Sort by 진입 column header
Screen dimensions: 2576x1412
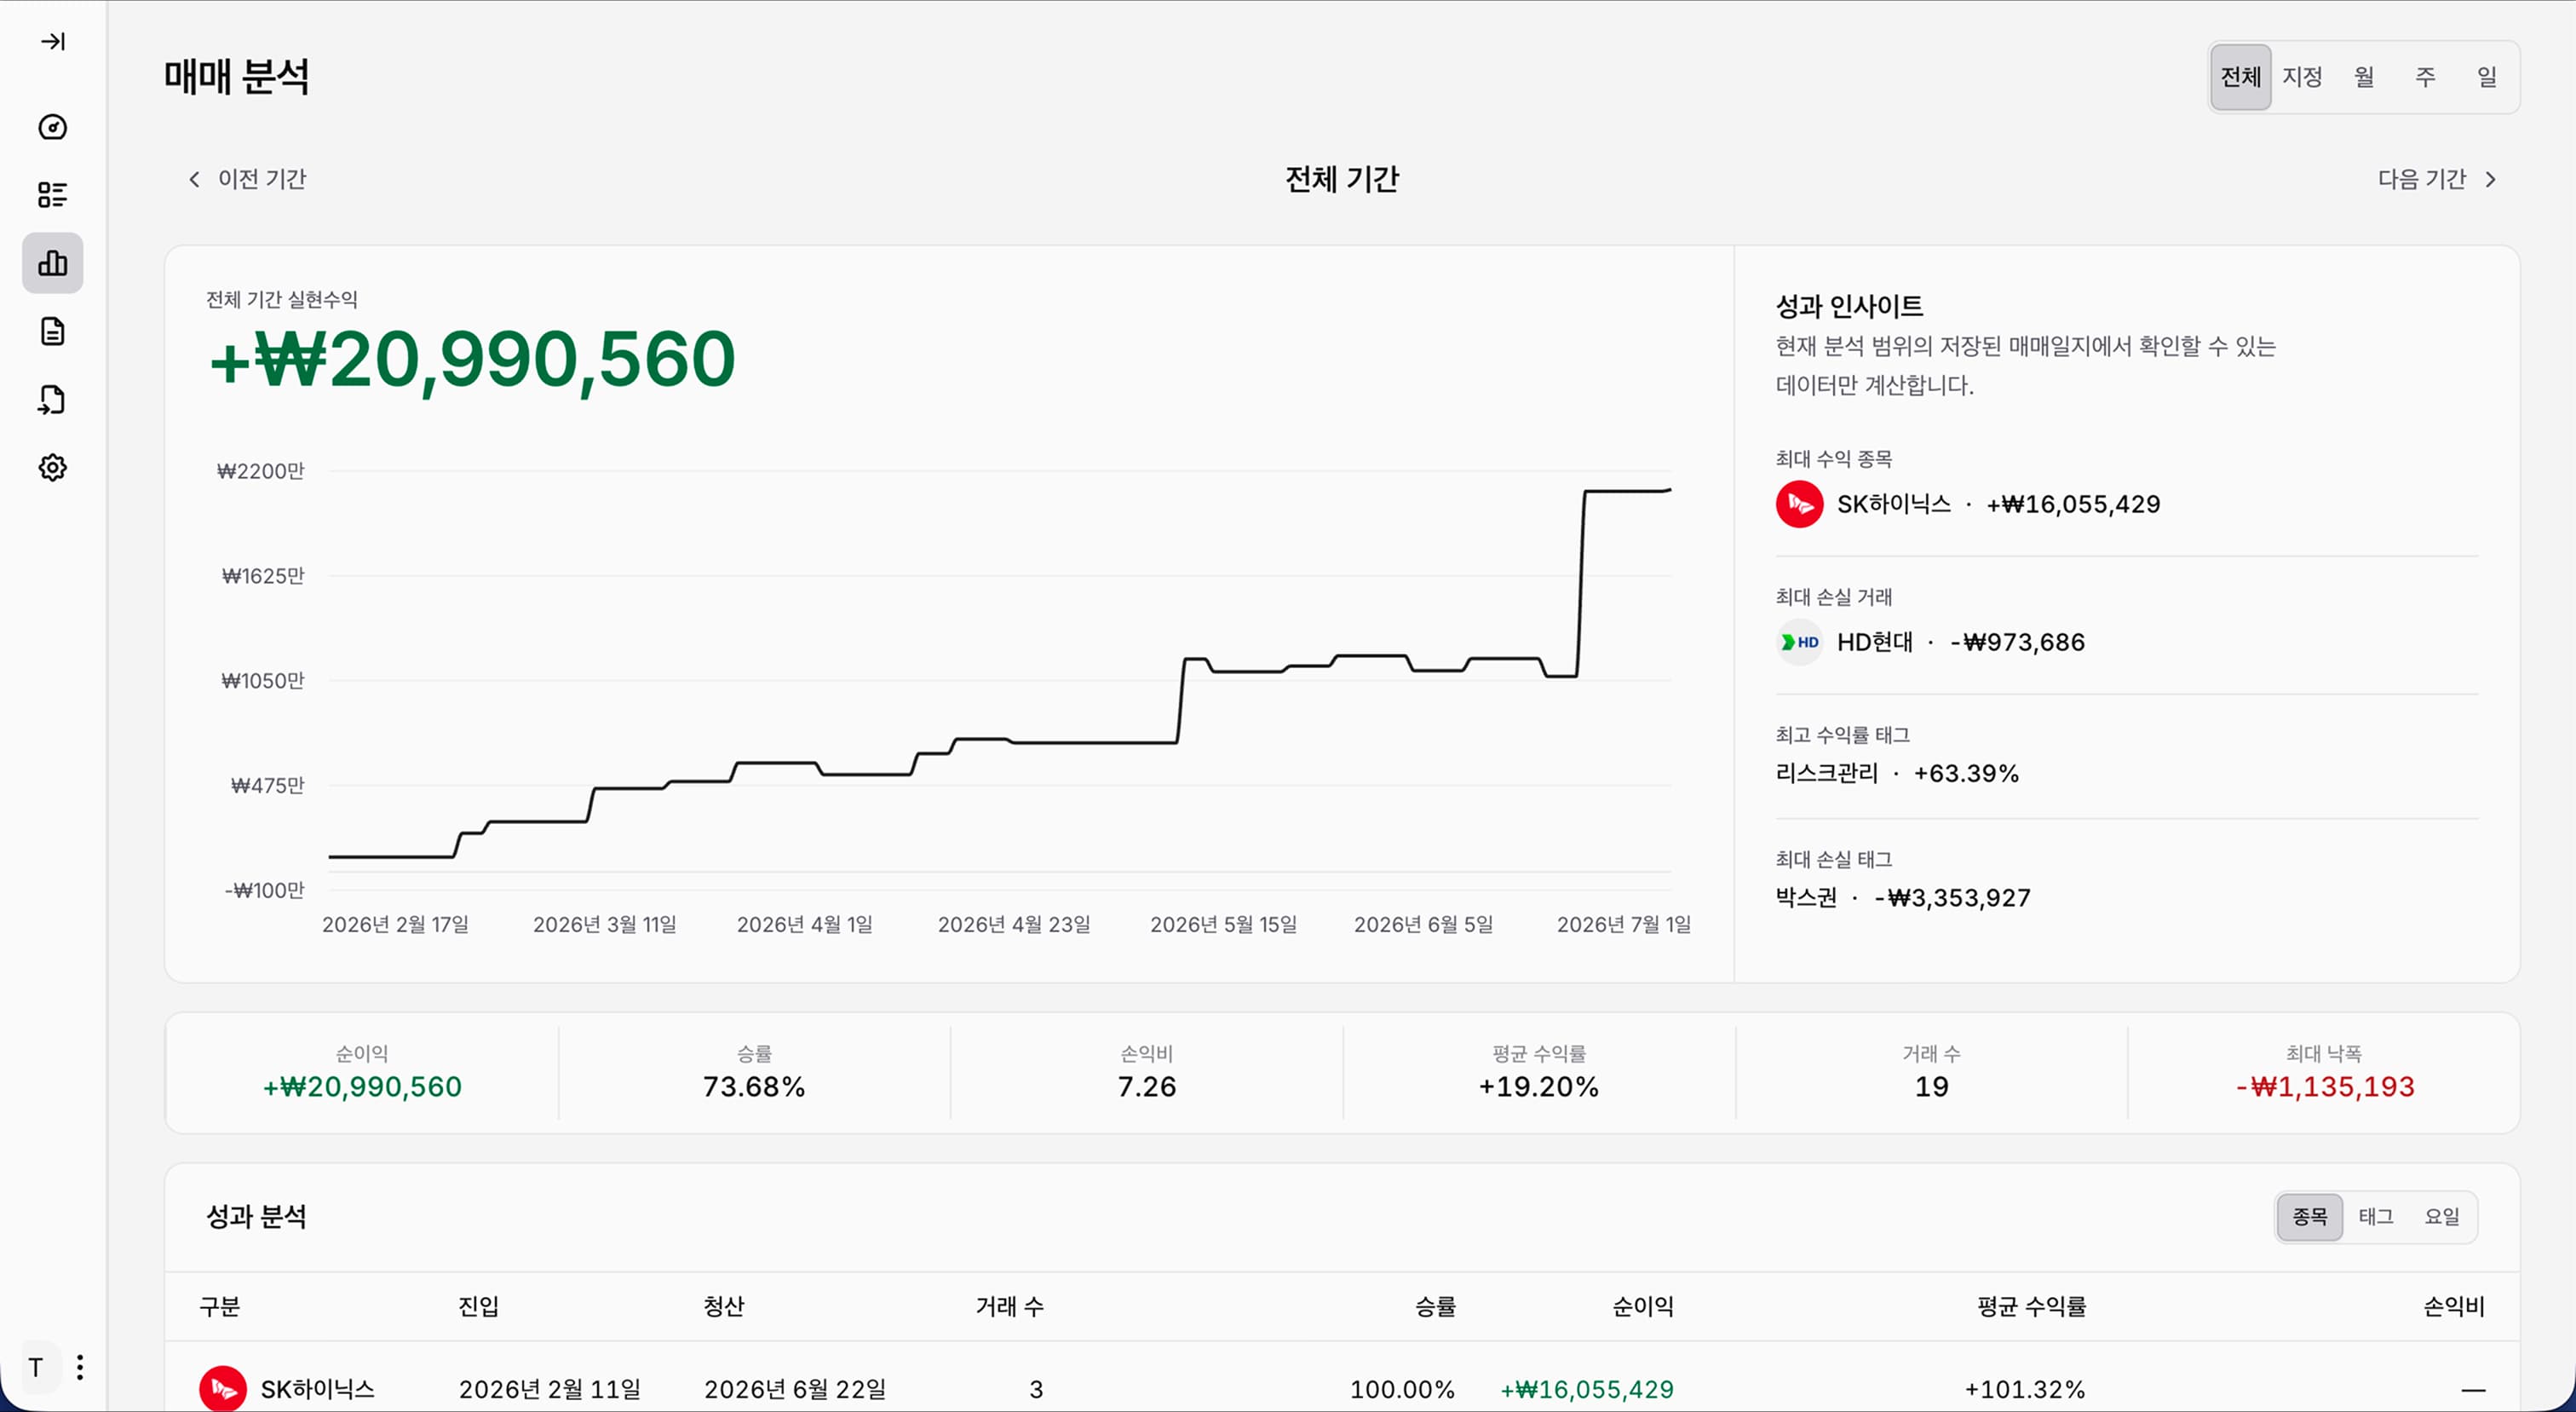[x=478, y=1307]
